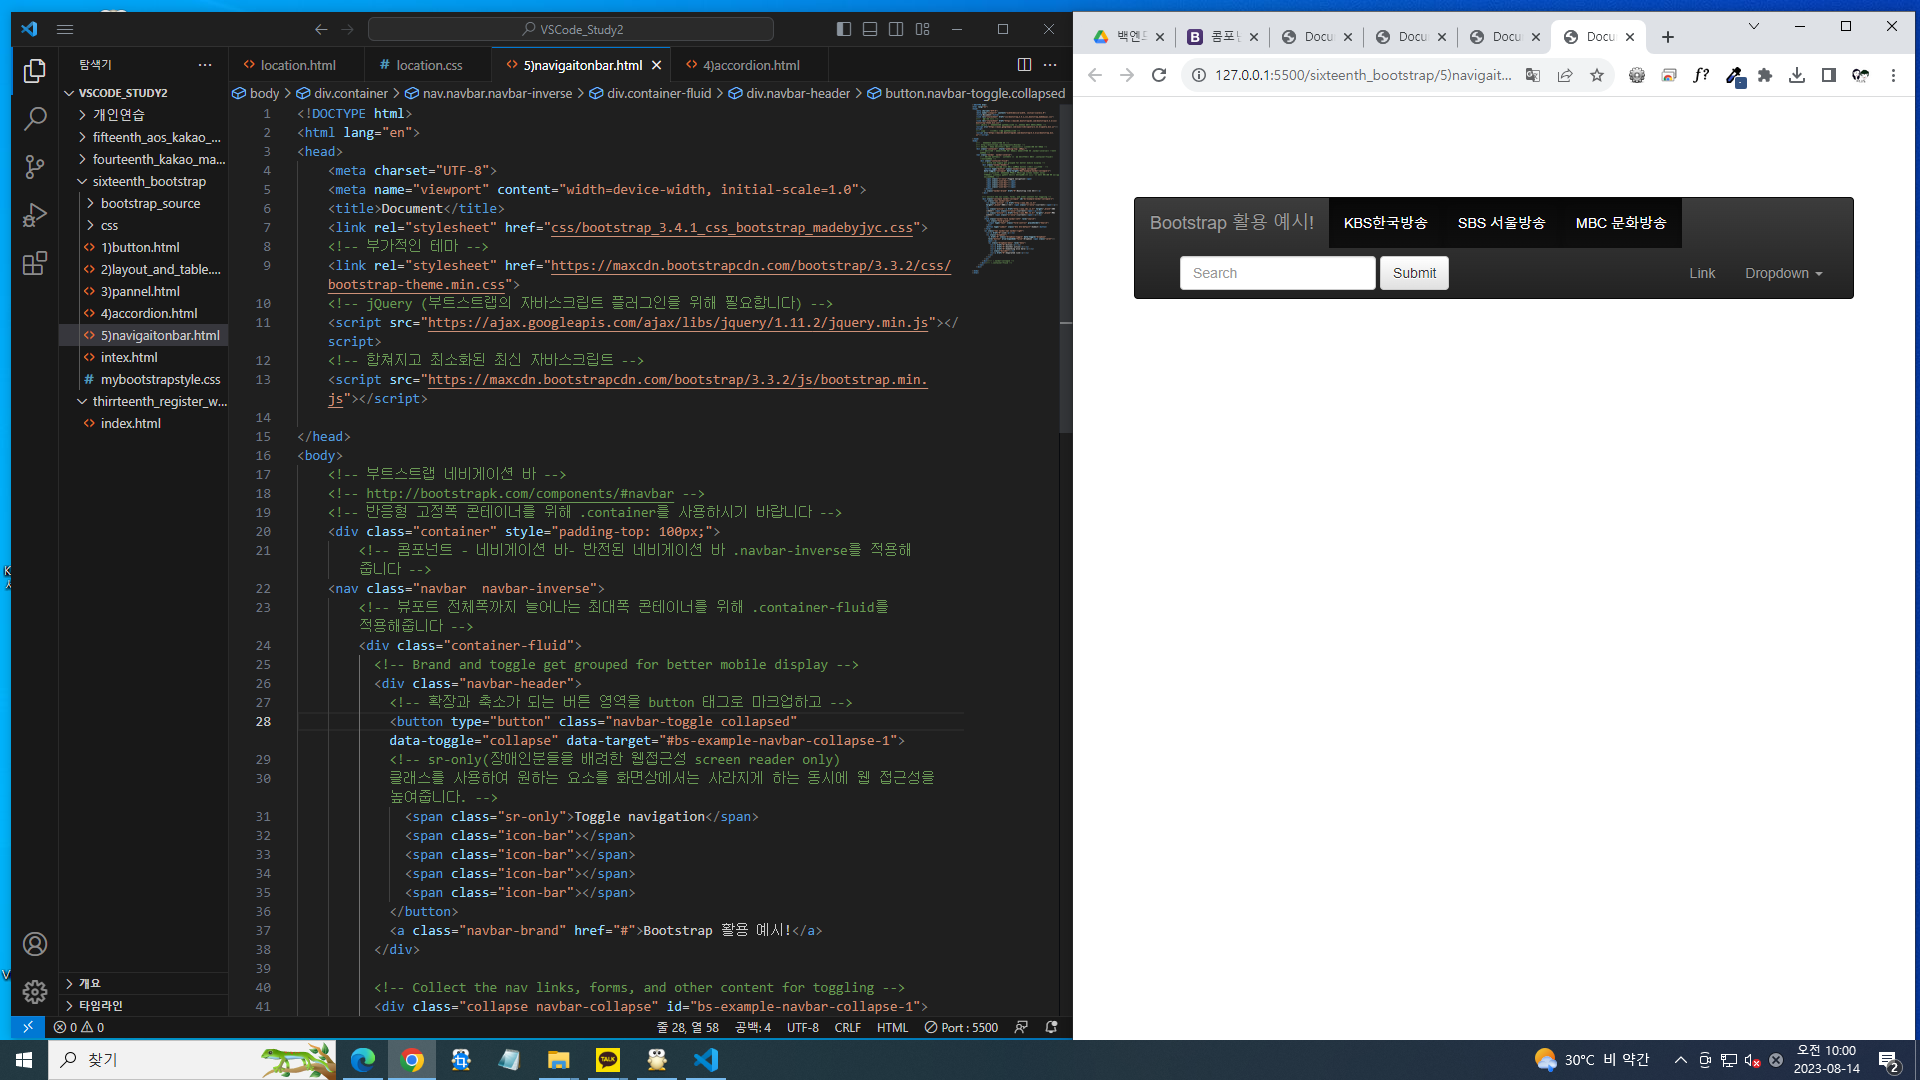
Task: Click the Split Editor Right icon
Action: tap(1024, 65)
